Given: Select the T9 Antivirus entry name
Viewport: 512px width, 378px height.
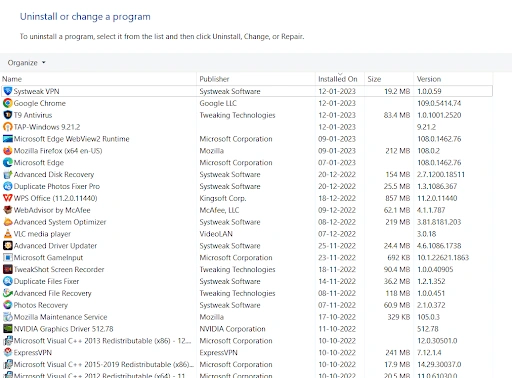Looking at the screenshot, I should coord(33,115).
